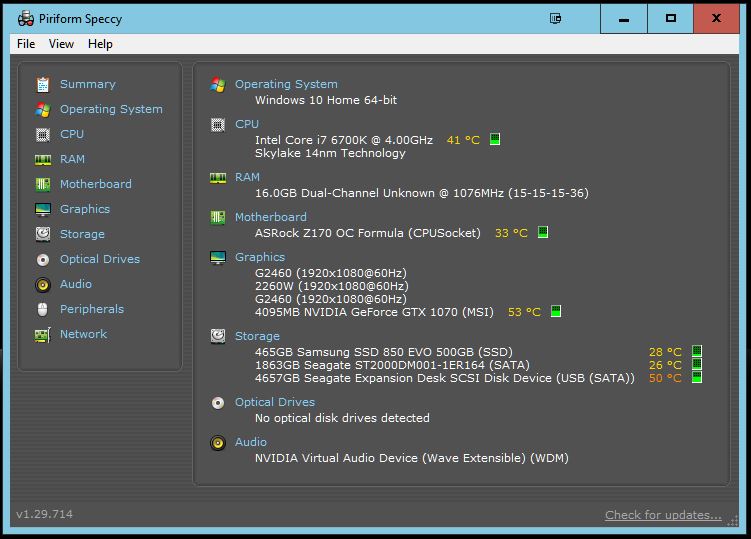The image size is (751, 539).
Task: Click the NVIDIA GeForce GTX 1070 line
Action: pos(374,312)
